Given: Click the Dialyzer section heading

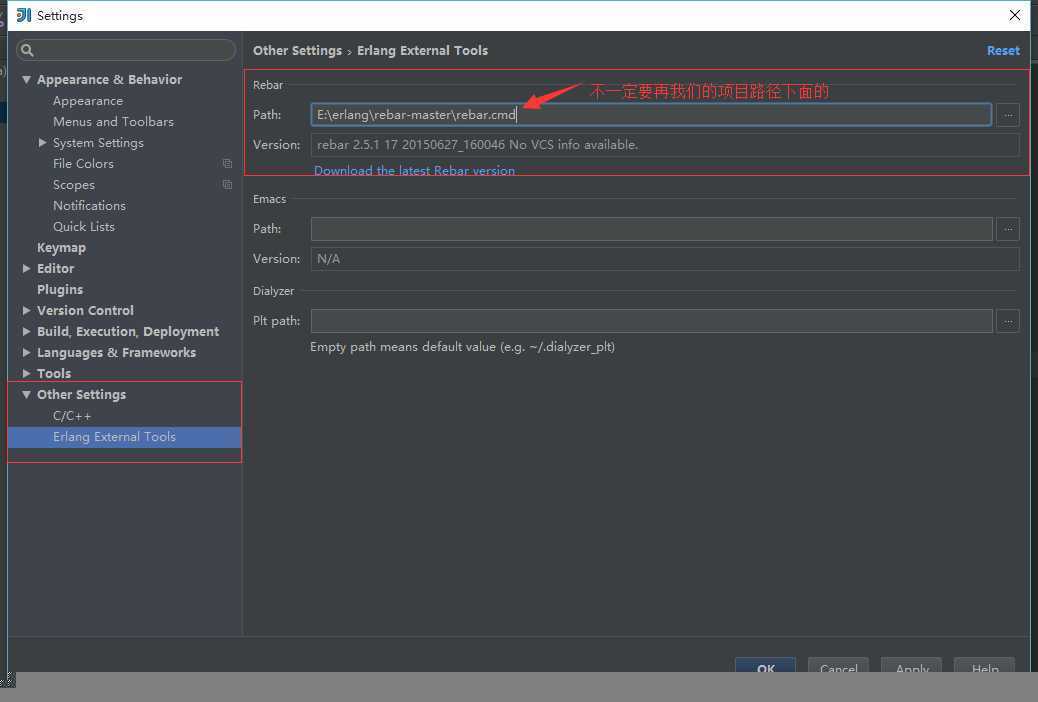Looking at the screenshot, I should click(x=273, y=291).
